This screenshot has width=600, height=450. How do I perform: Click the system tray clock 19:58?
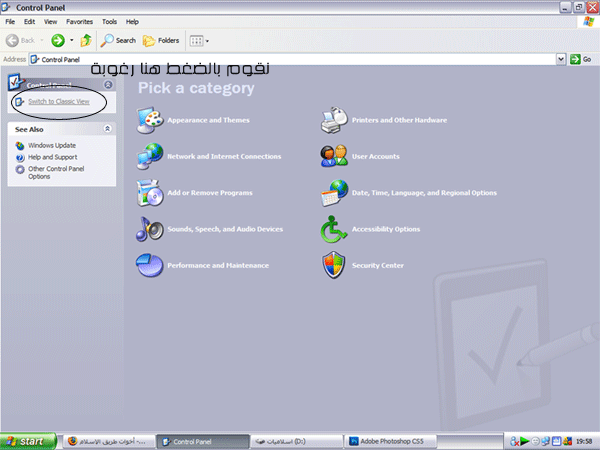pos(584,442)
